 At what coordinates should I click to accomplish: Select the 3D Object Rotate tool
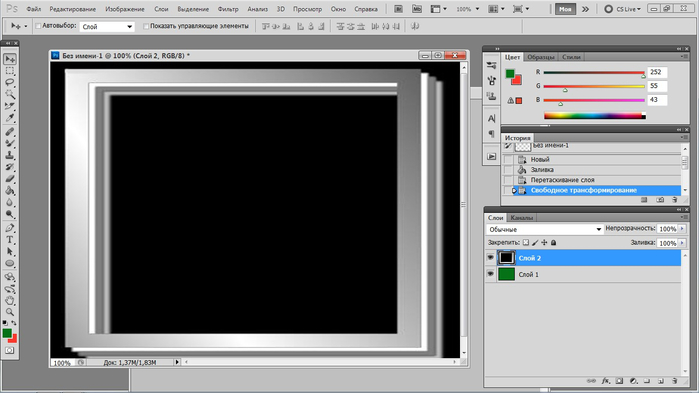10,277
